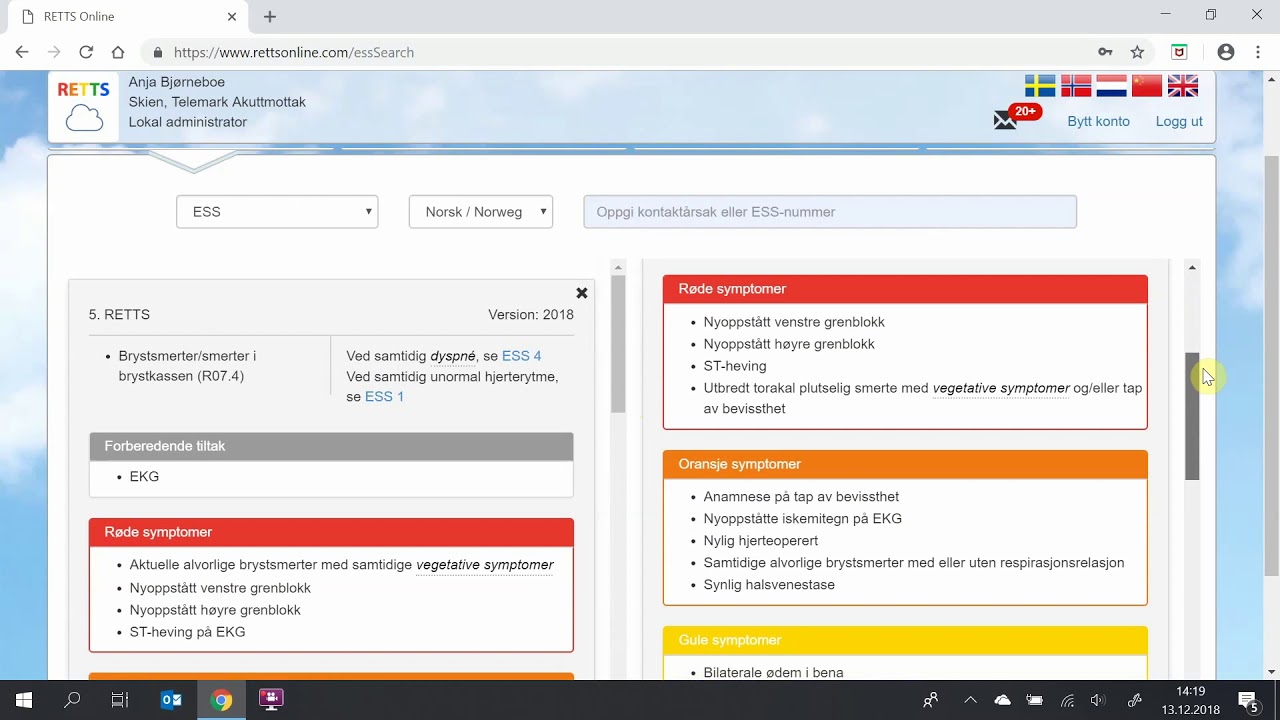This screenshot has height=720, width=1280.
Task: Click the right panel scrollbar thumb
Action: click(1192, 416)
